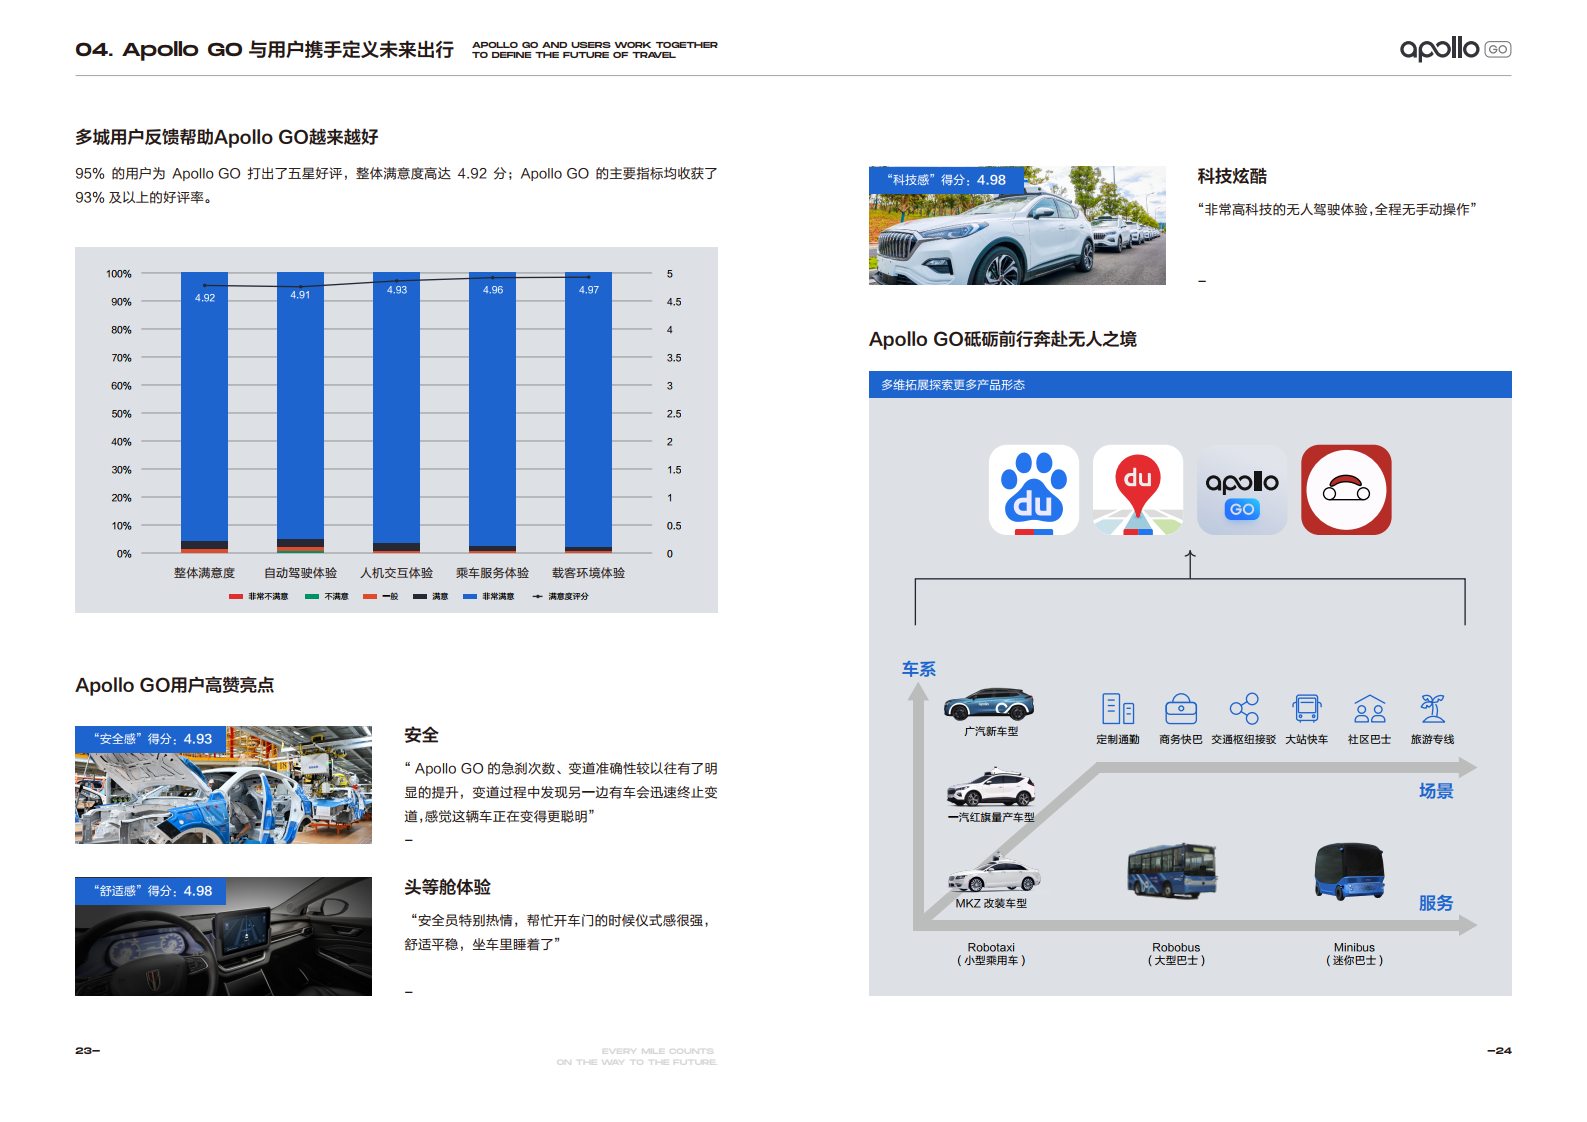The image size is (1587, 1122).
Task: Click the apollo GO logo in header
Action: pos(1455,48)
